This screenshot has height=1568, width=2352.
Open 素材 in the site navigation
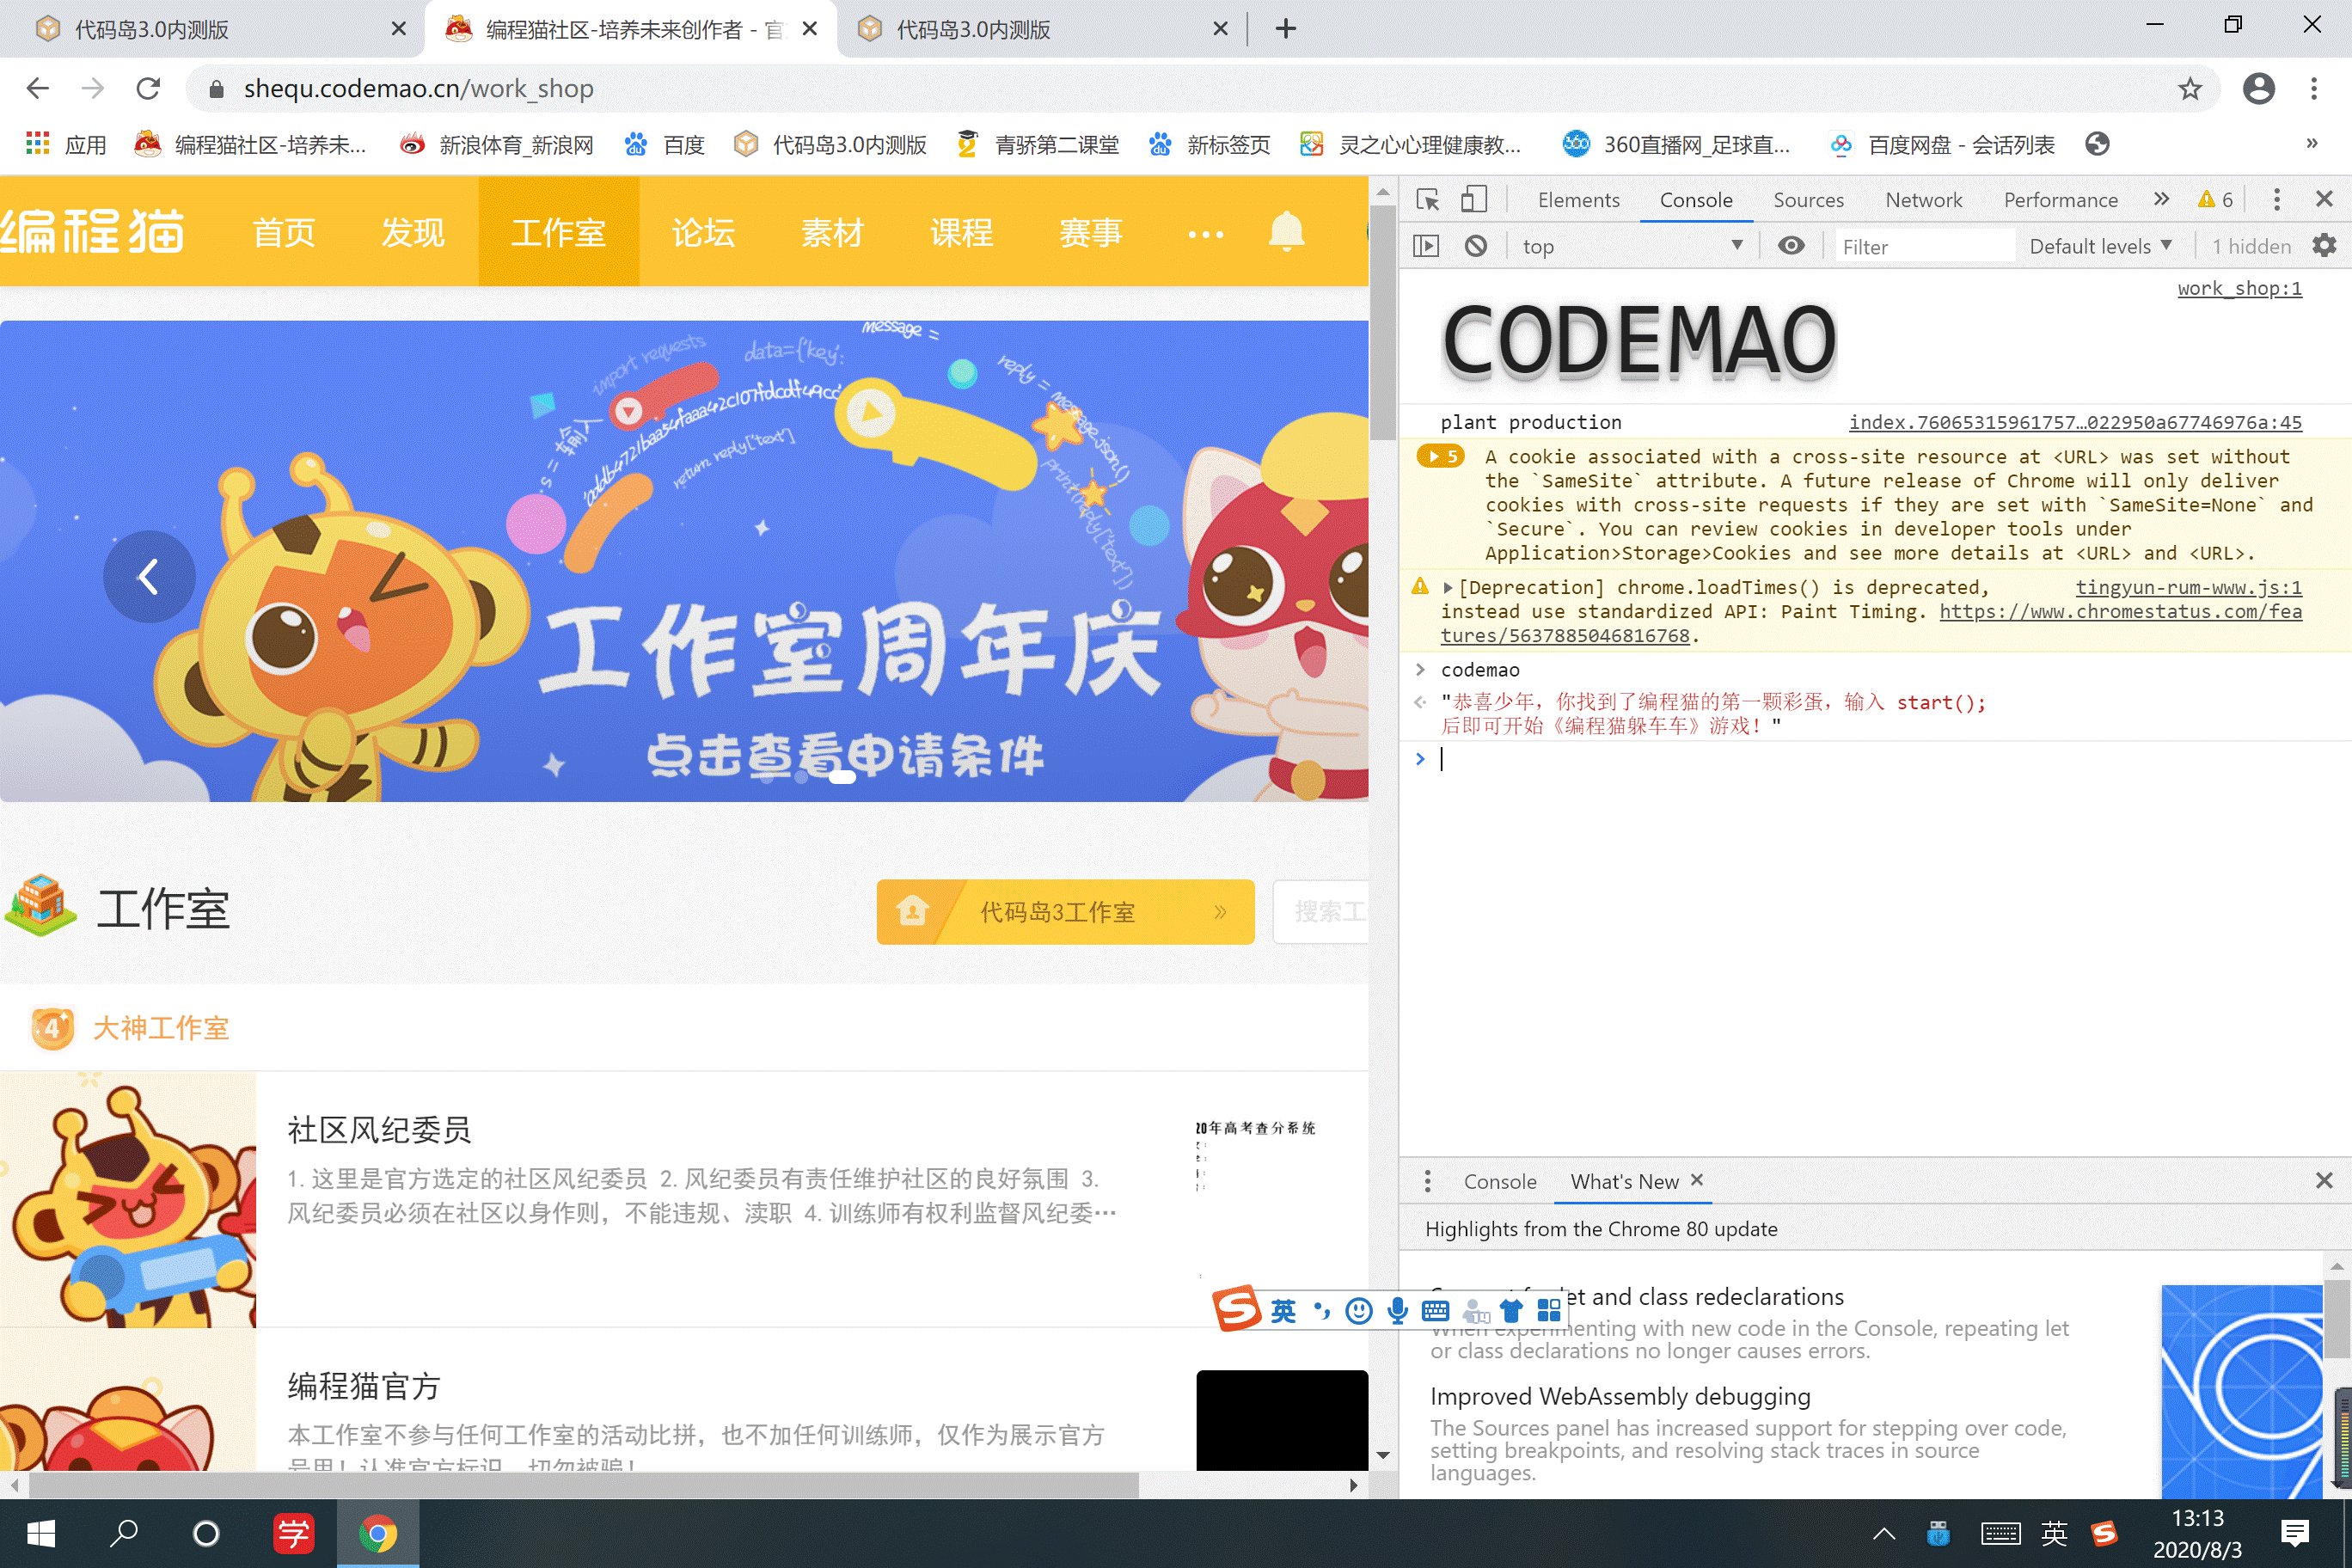(832, 233)
